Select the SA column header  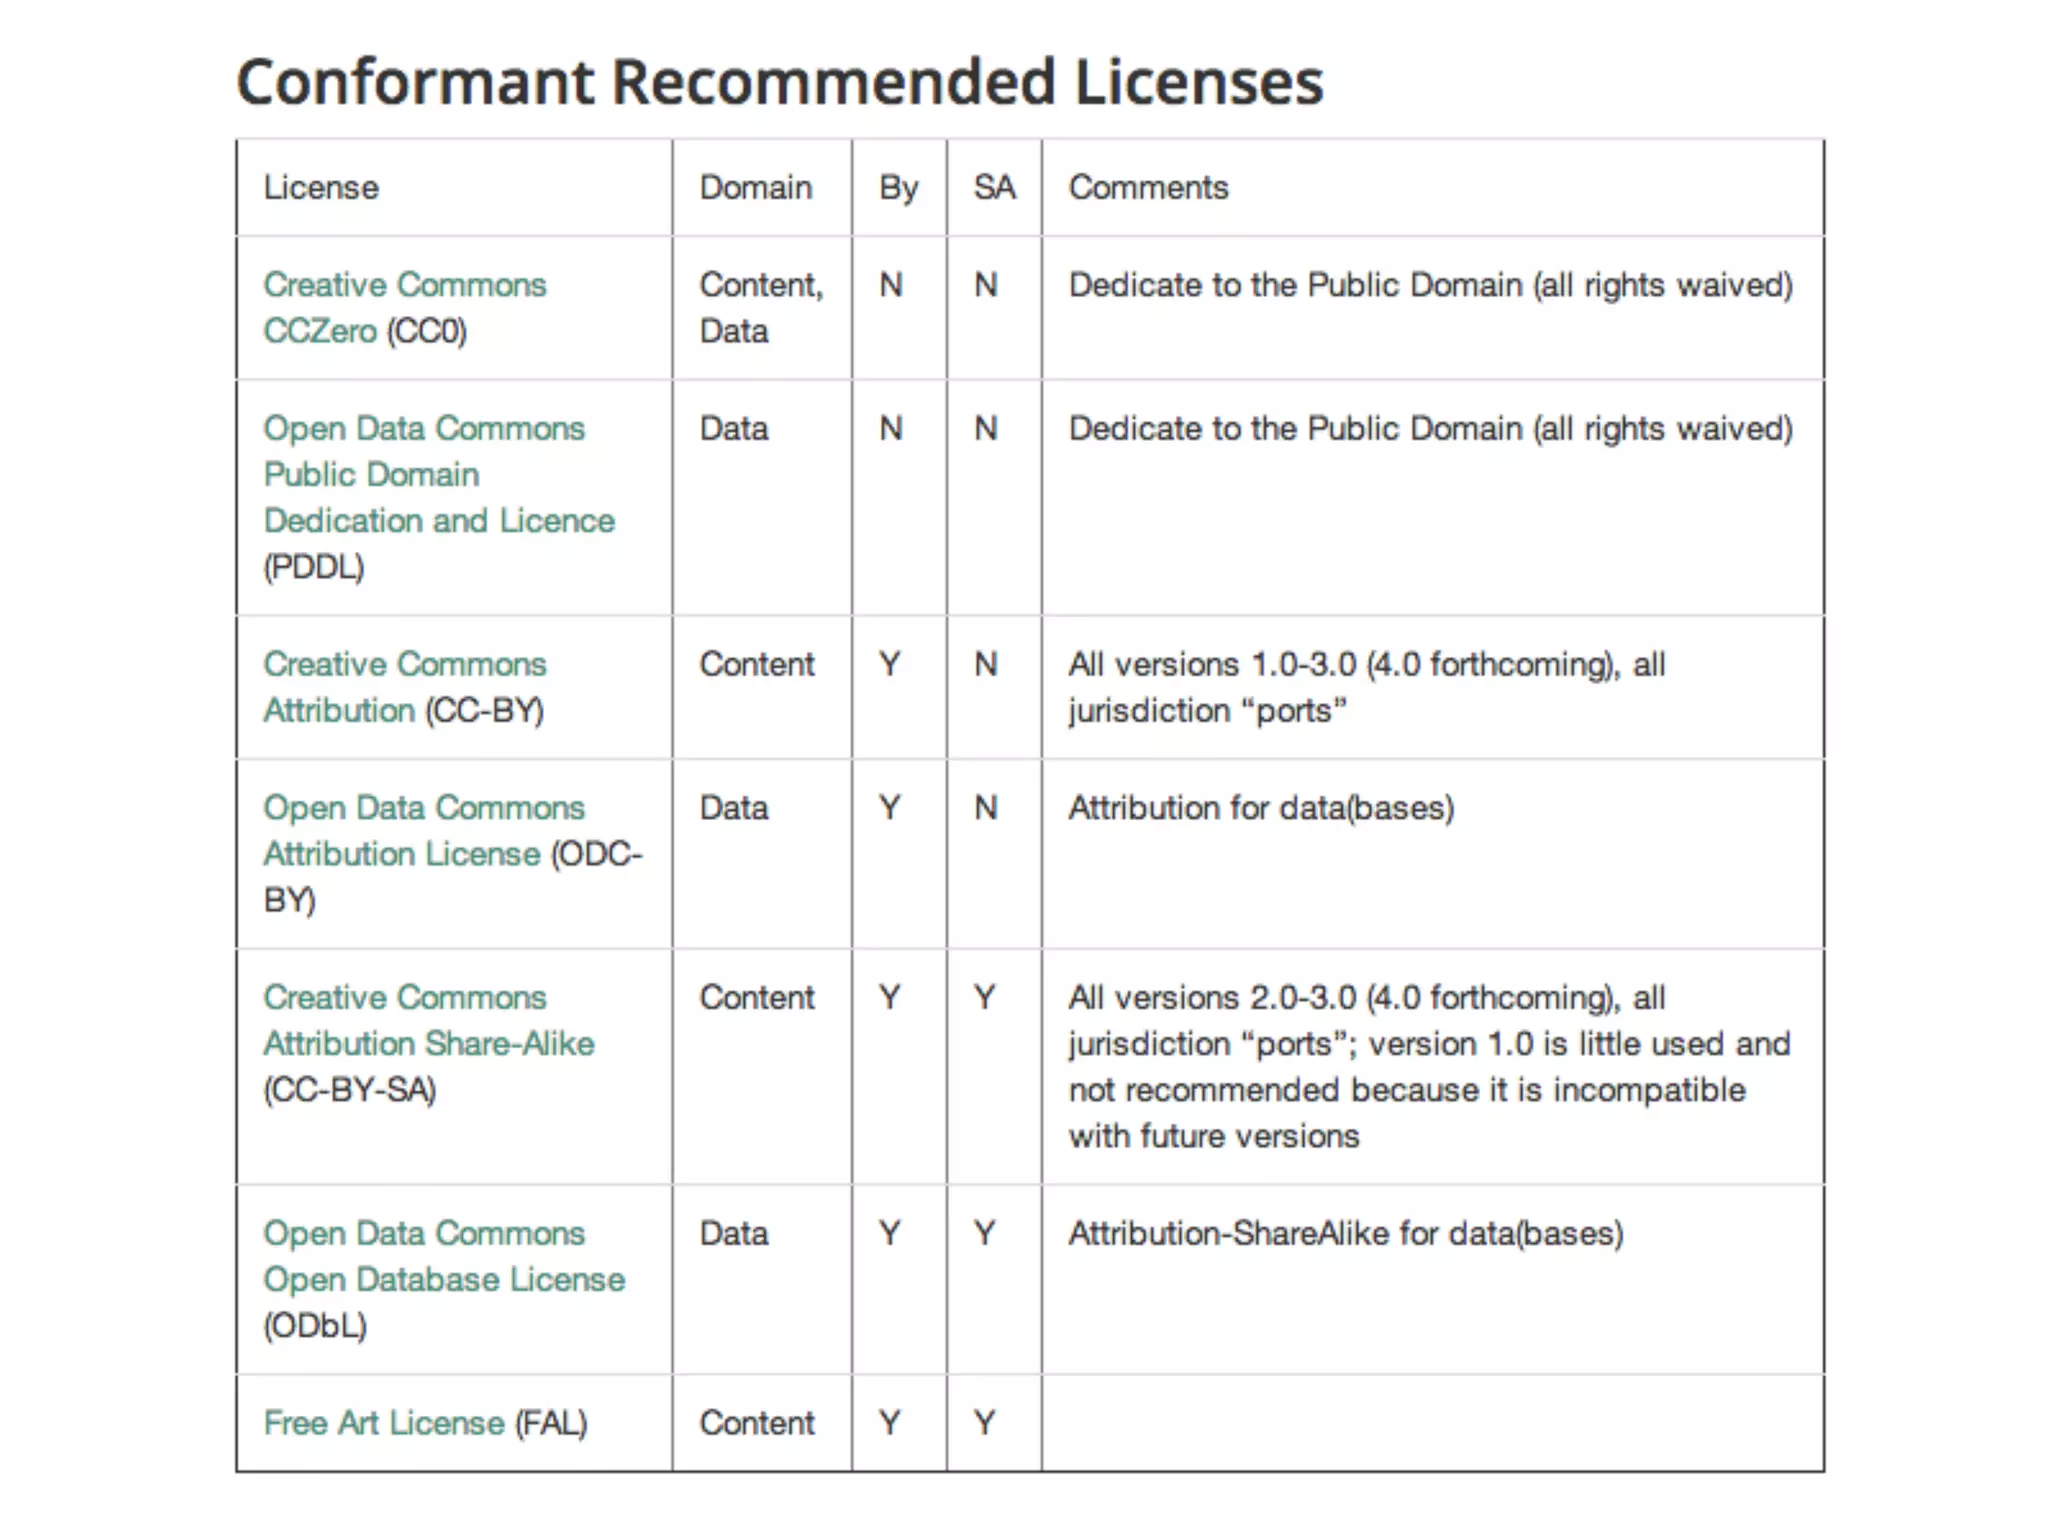point(994,188)
